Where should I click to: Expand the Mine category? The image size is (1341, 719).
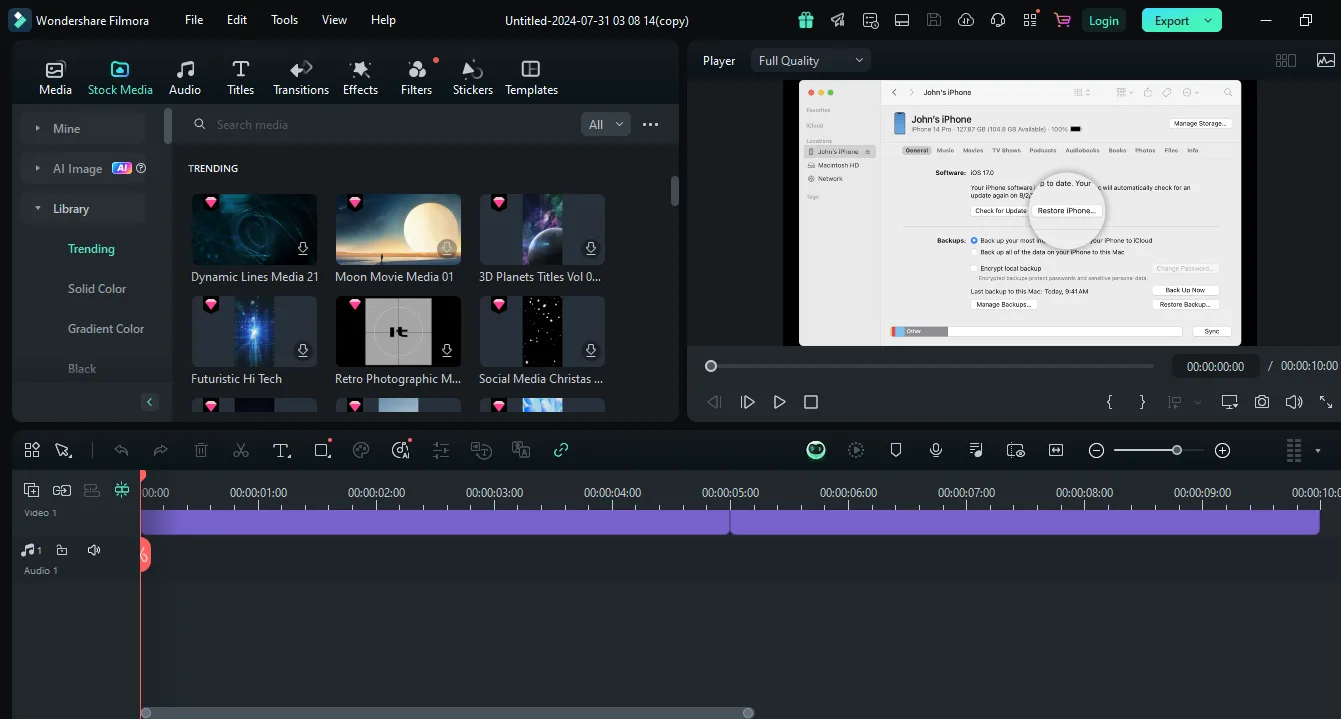click(66, 129)
